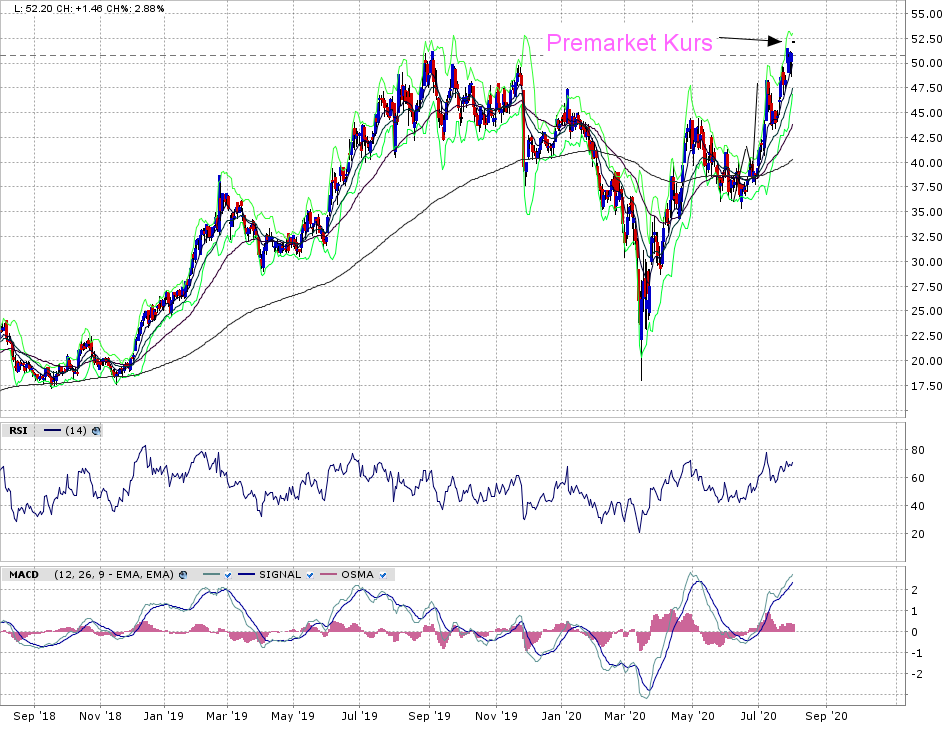Click the Premarket Kurs annotation text
Screen dimensions: 951x730
pyautogui.click(x=629, y=43)
